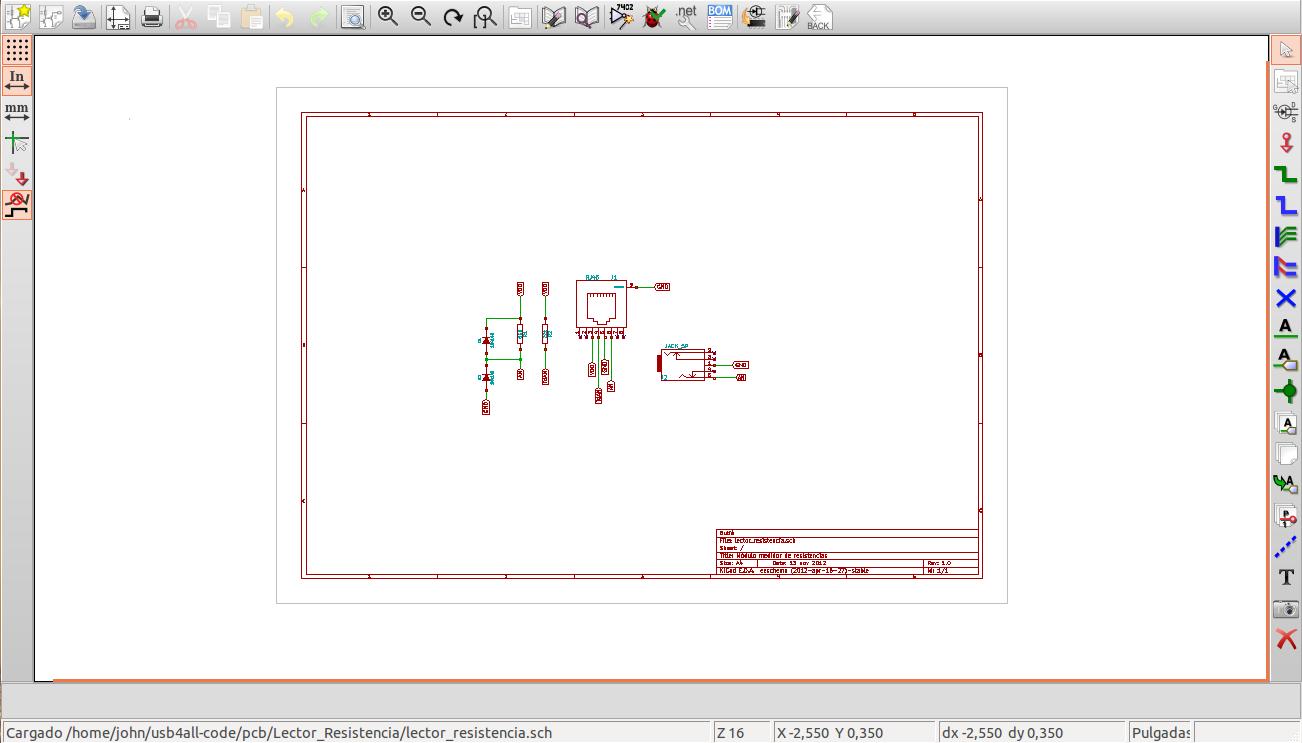
Task: Click the schematic title block
Action: tap(847, 552)
